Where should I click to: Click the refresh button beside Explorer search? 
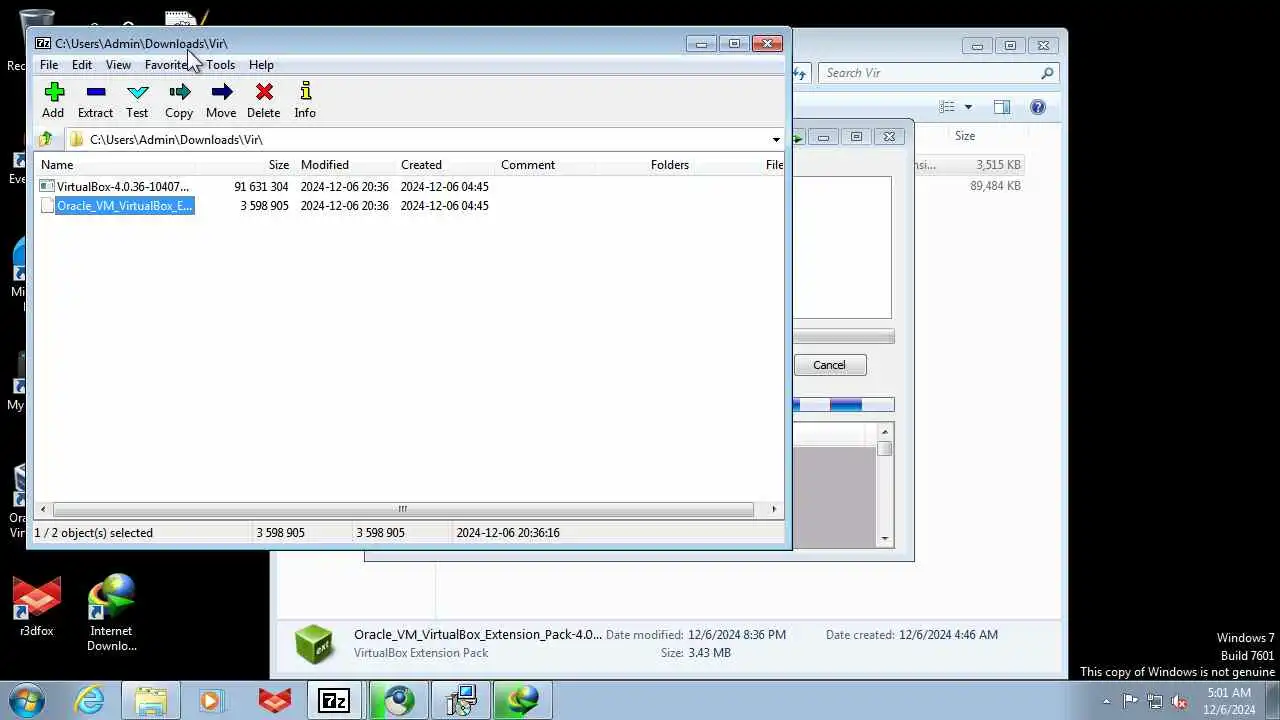801,73
